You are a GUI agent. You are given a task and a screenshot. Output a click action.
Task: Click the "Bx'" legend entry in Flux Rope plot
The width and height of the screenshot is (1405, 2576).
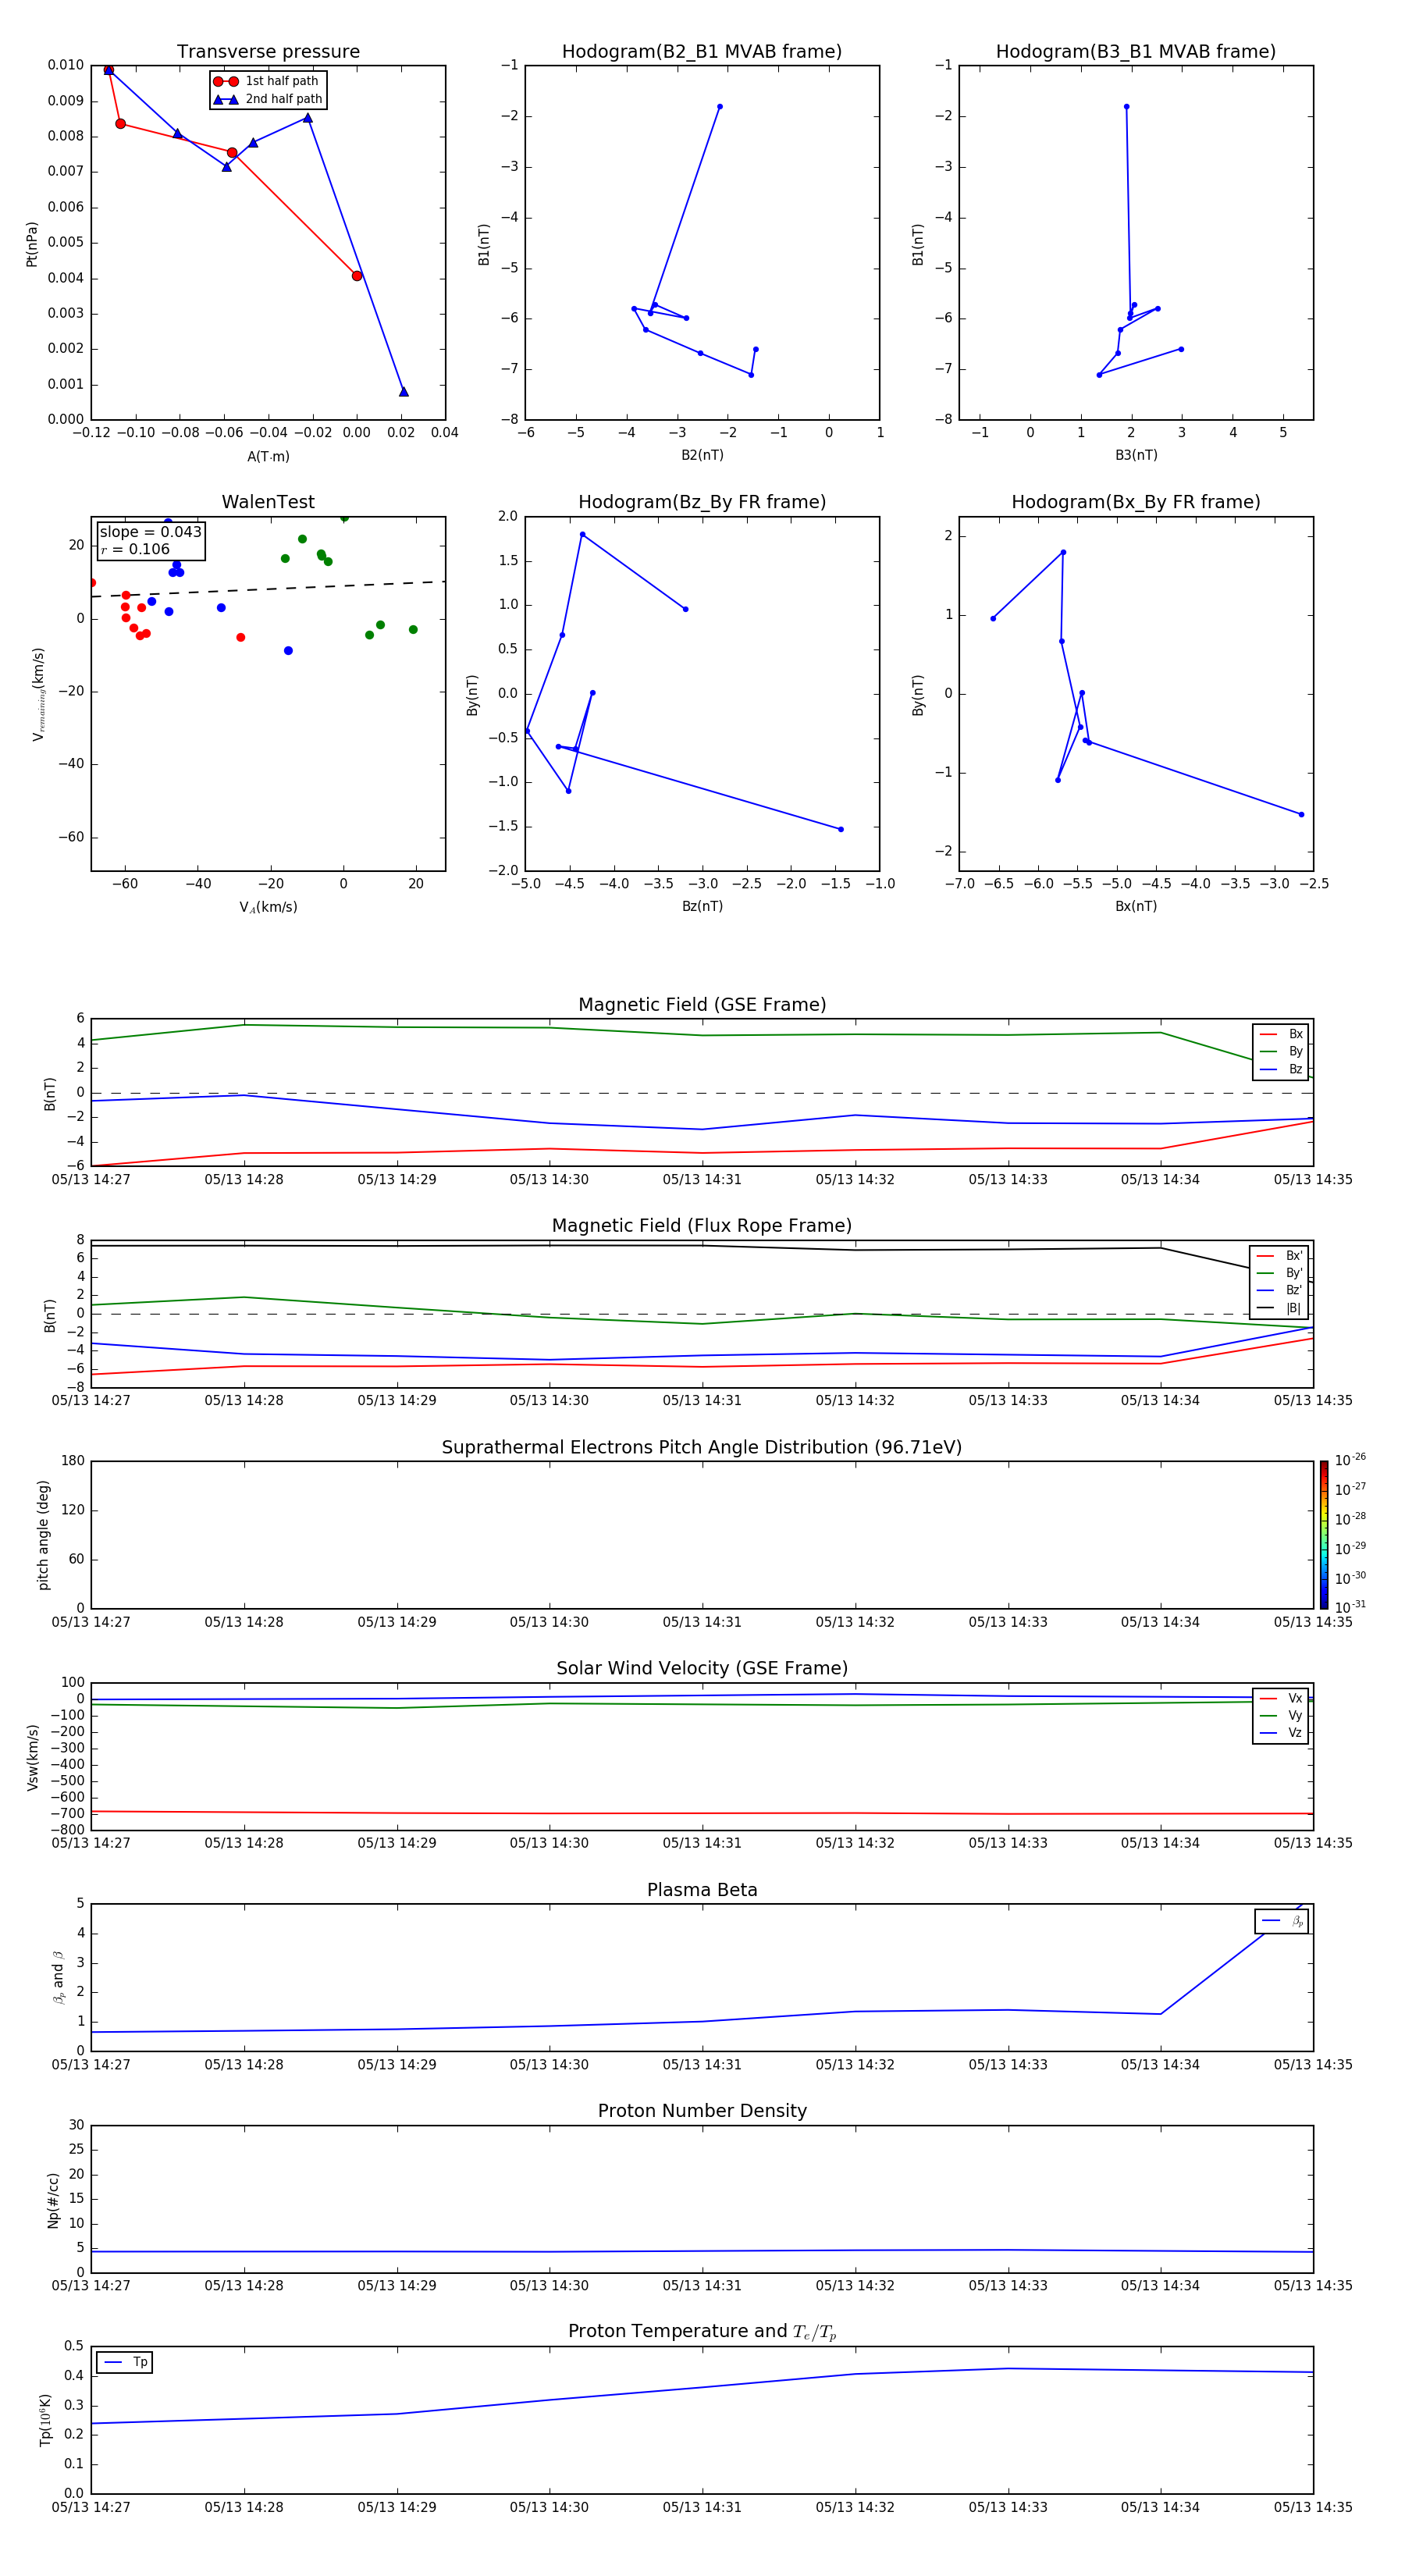point(1279,1256)
